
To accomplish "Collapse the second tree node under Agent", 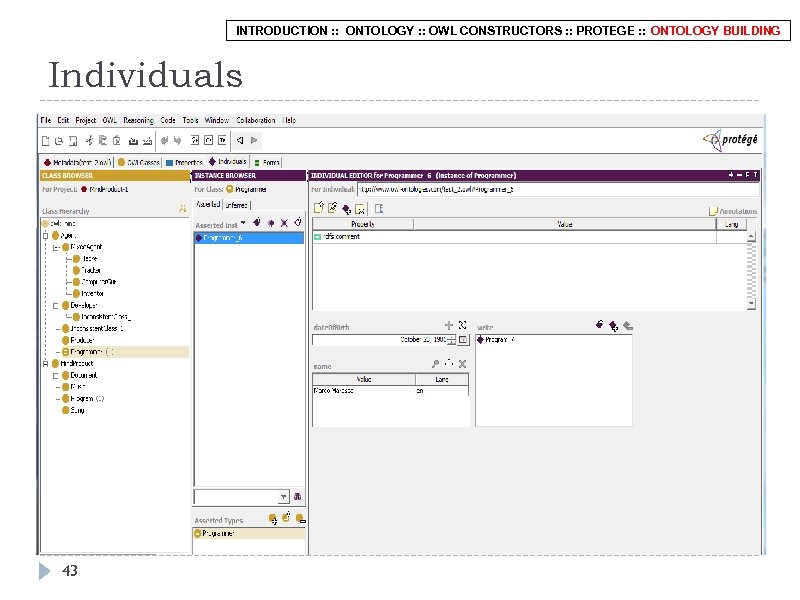I will pyautogui.click(x=56, y=247).
